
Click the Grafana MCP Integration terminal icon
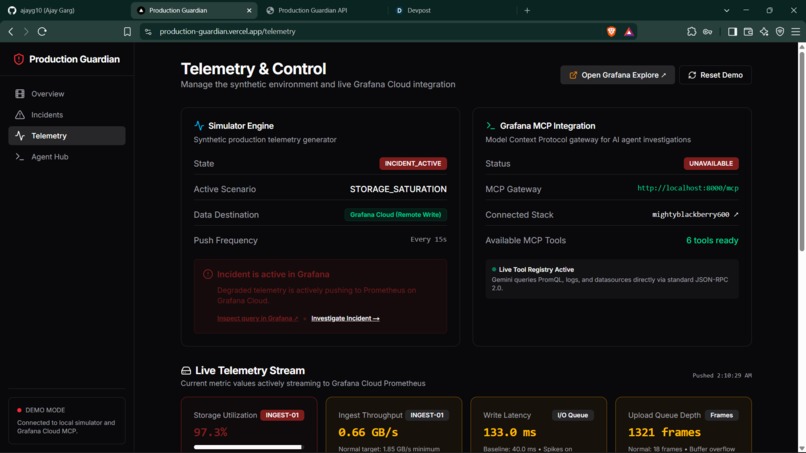[490, 126]
